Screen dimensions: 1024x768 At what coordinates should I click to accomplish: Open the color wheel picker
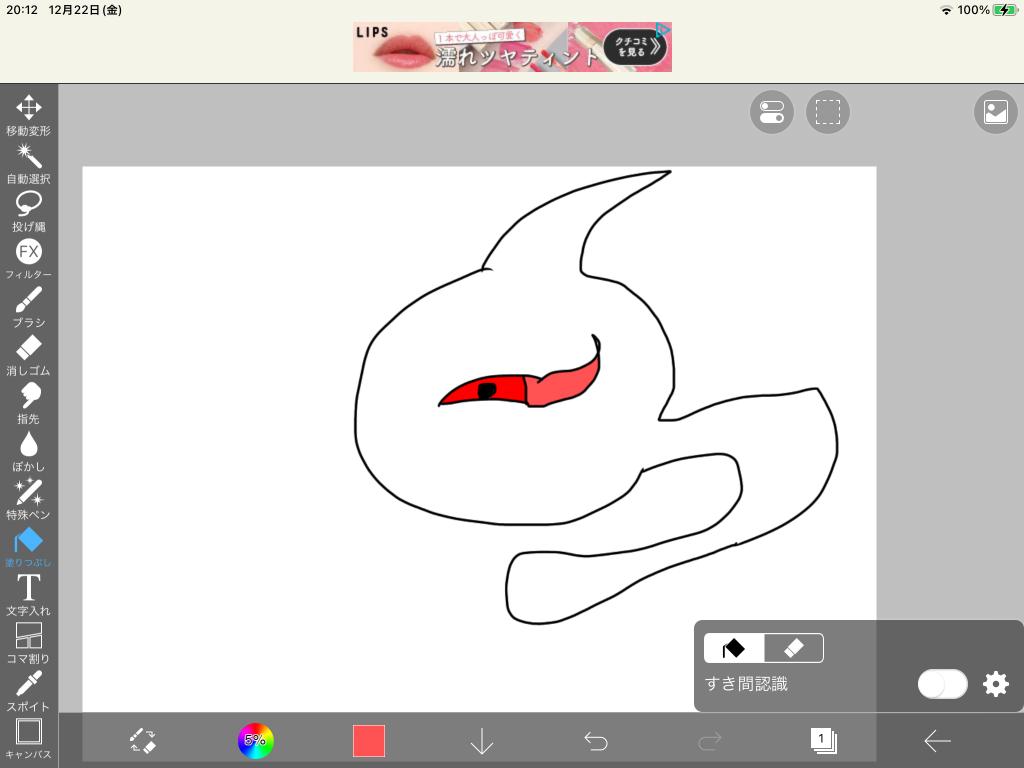tap(255, 741)
